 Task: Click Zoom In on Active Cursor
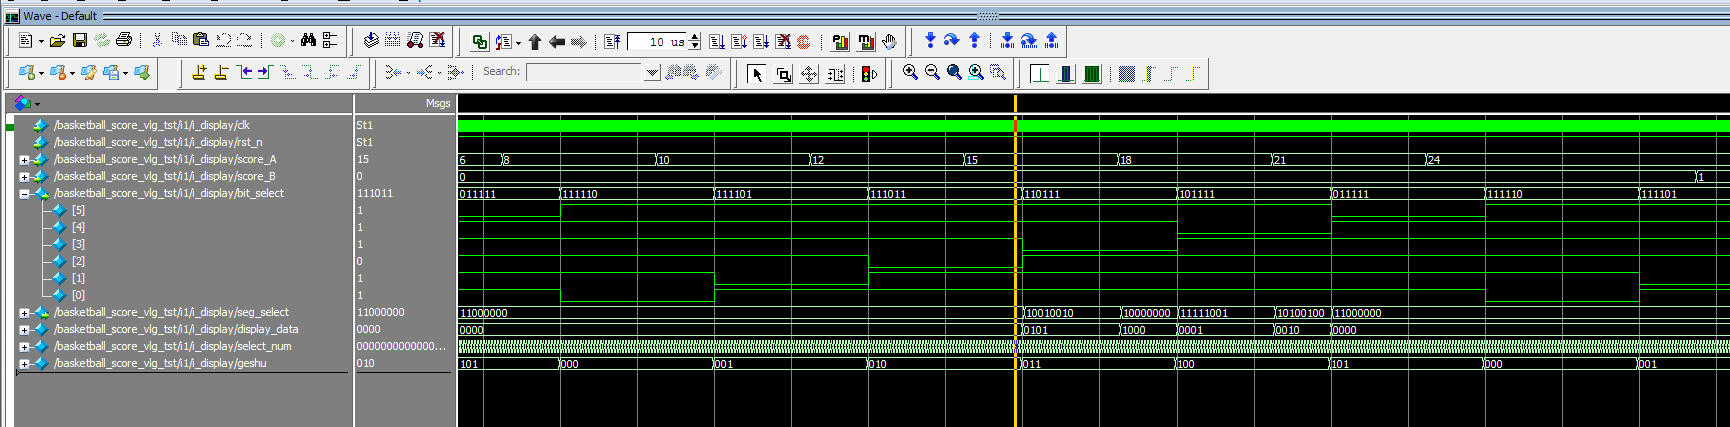(976, 72)
